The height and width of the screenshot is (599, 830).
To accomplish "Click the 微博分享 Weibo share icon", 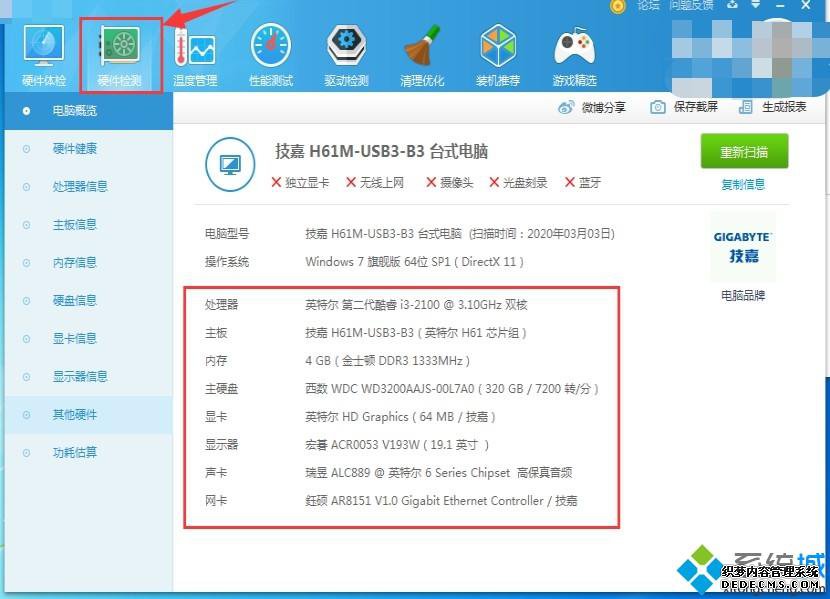I will coord(566,107).
